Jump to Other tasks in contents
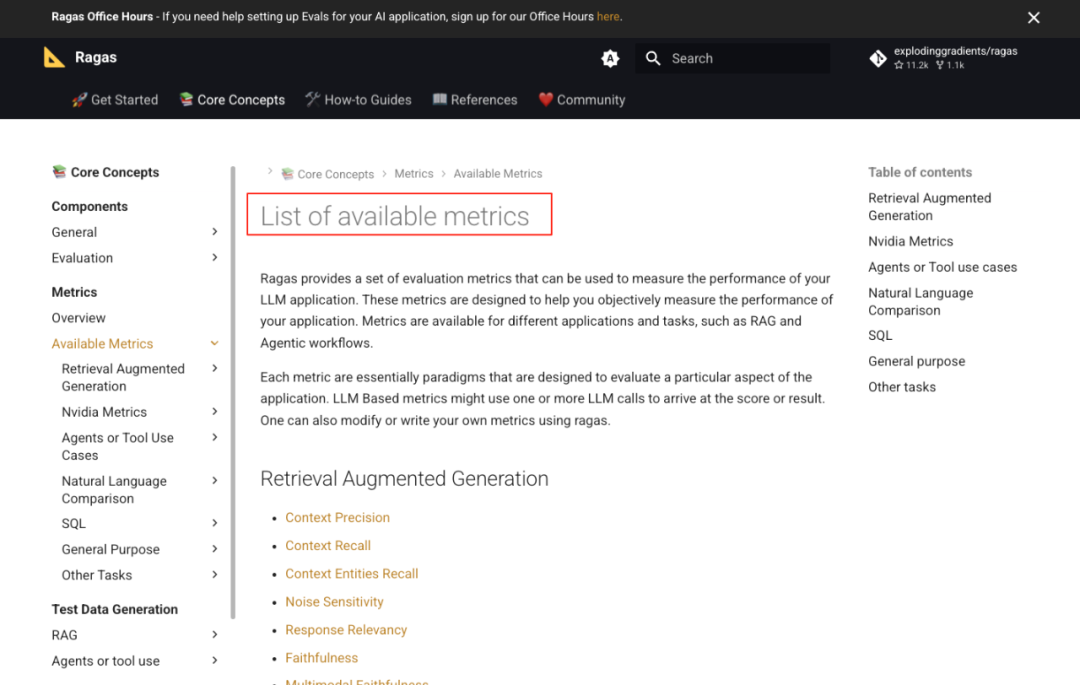1080x685 pixels. coord(902,387)
